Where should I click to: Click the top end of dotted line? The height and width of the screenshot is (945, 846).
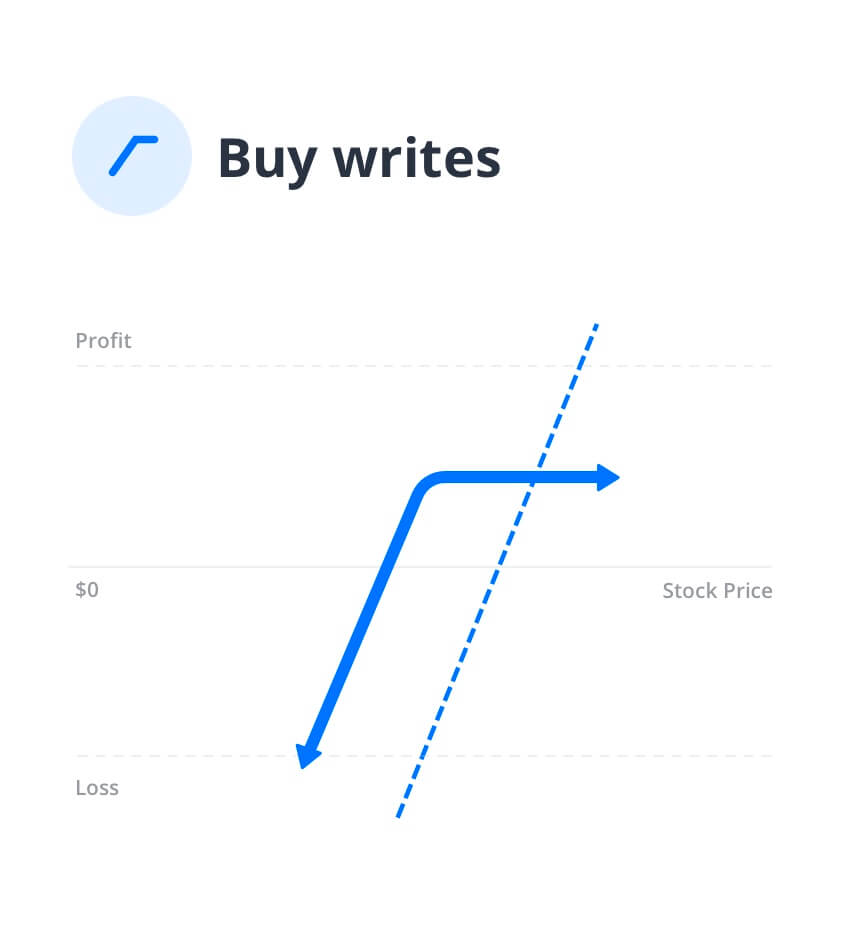pos(595,328)
